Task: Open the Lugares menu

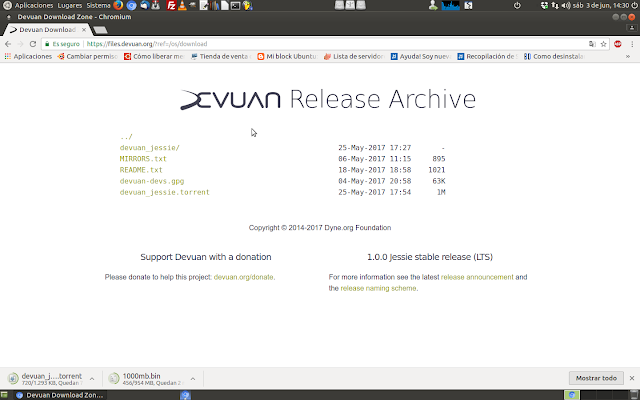Action: [69, 5]
